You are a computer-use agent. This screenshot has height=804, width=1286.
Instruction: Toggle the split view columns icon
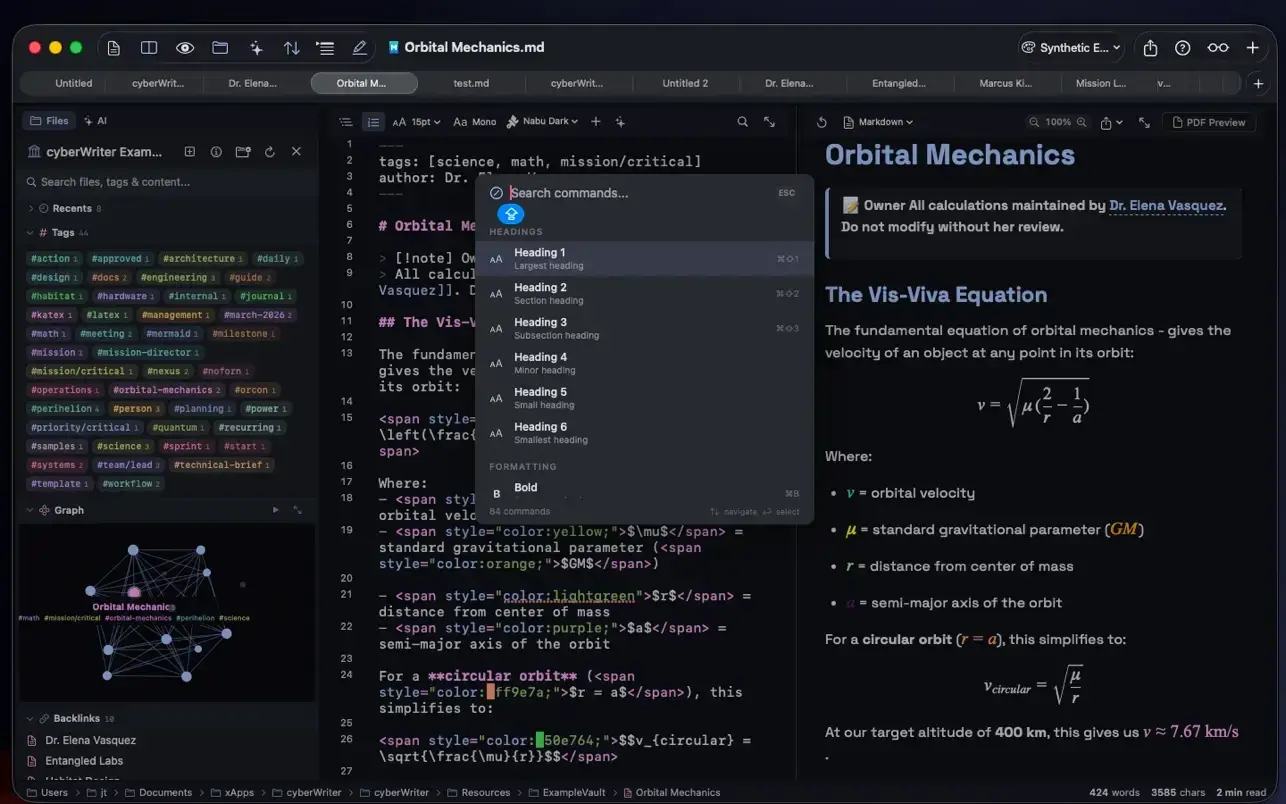(149, 48)
